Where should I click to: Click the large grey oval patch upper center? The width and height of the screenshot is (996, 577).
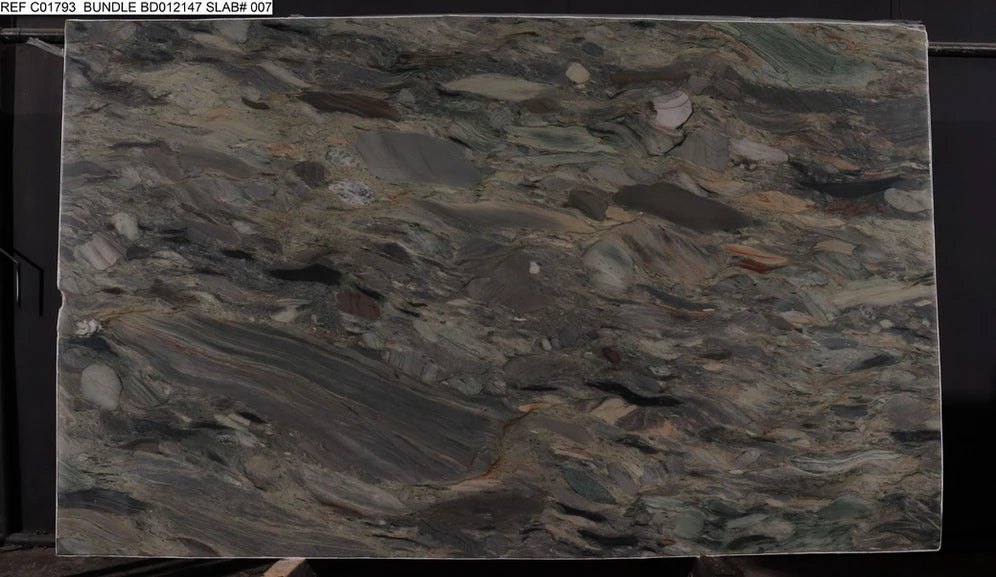417,158
